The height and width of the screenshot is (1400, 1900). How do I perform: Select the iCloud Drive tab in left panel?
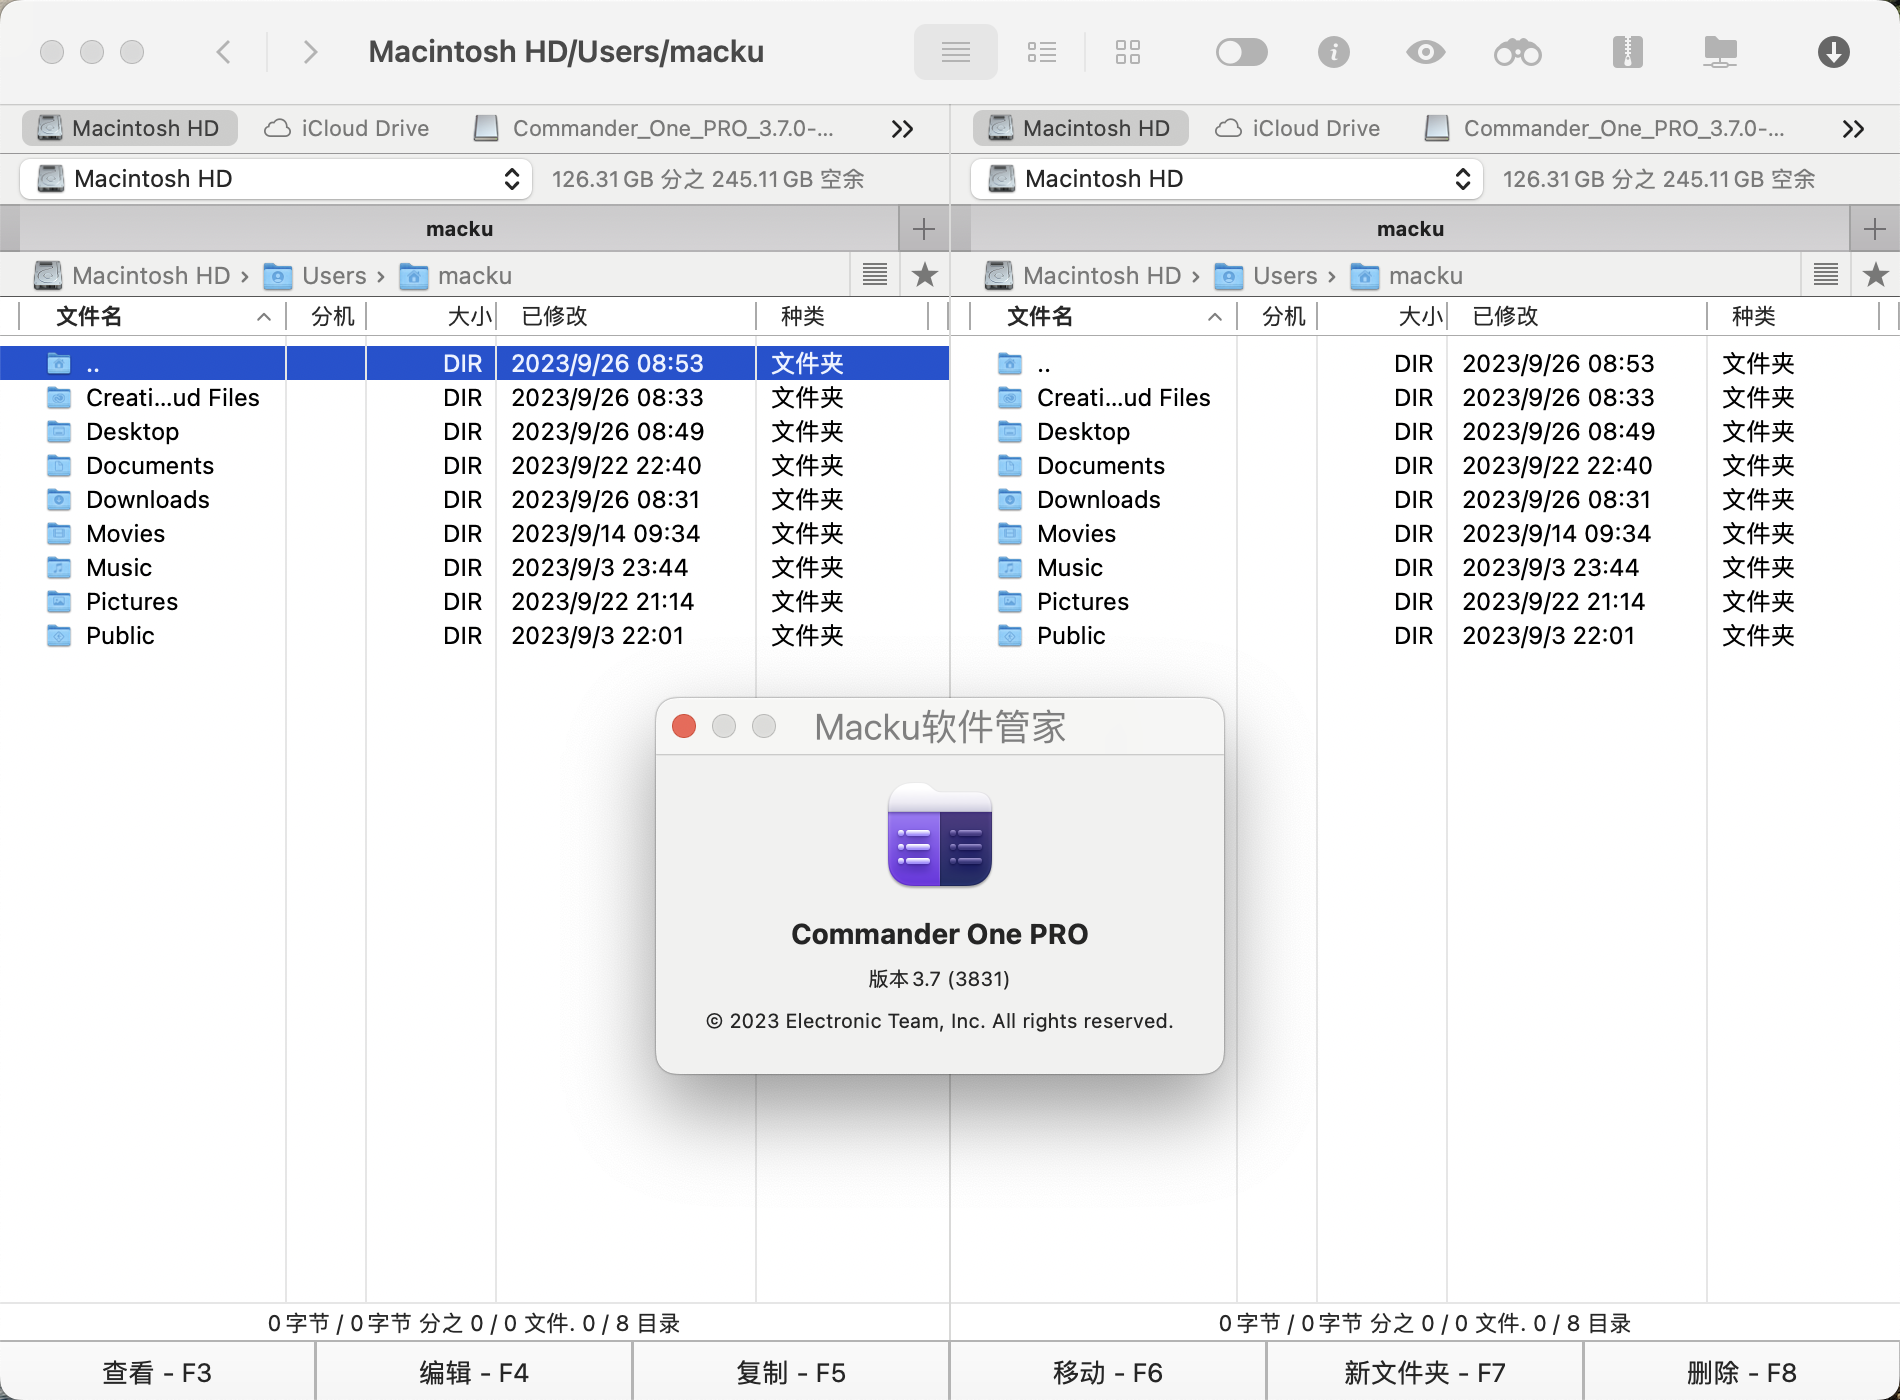[347, 128]
